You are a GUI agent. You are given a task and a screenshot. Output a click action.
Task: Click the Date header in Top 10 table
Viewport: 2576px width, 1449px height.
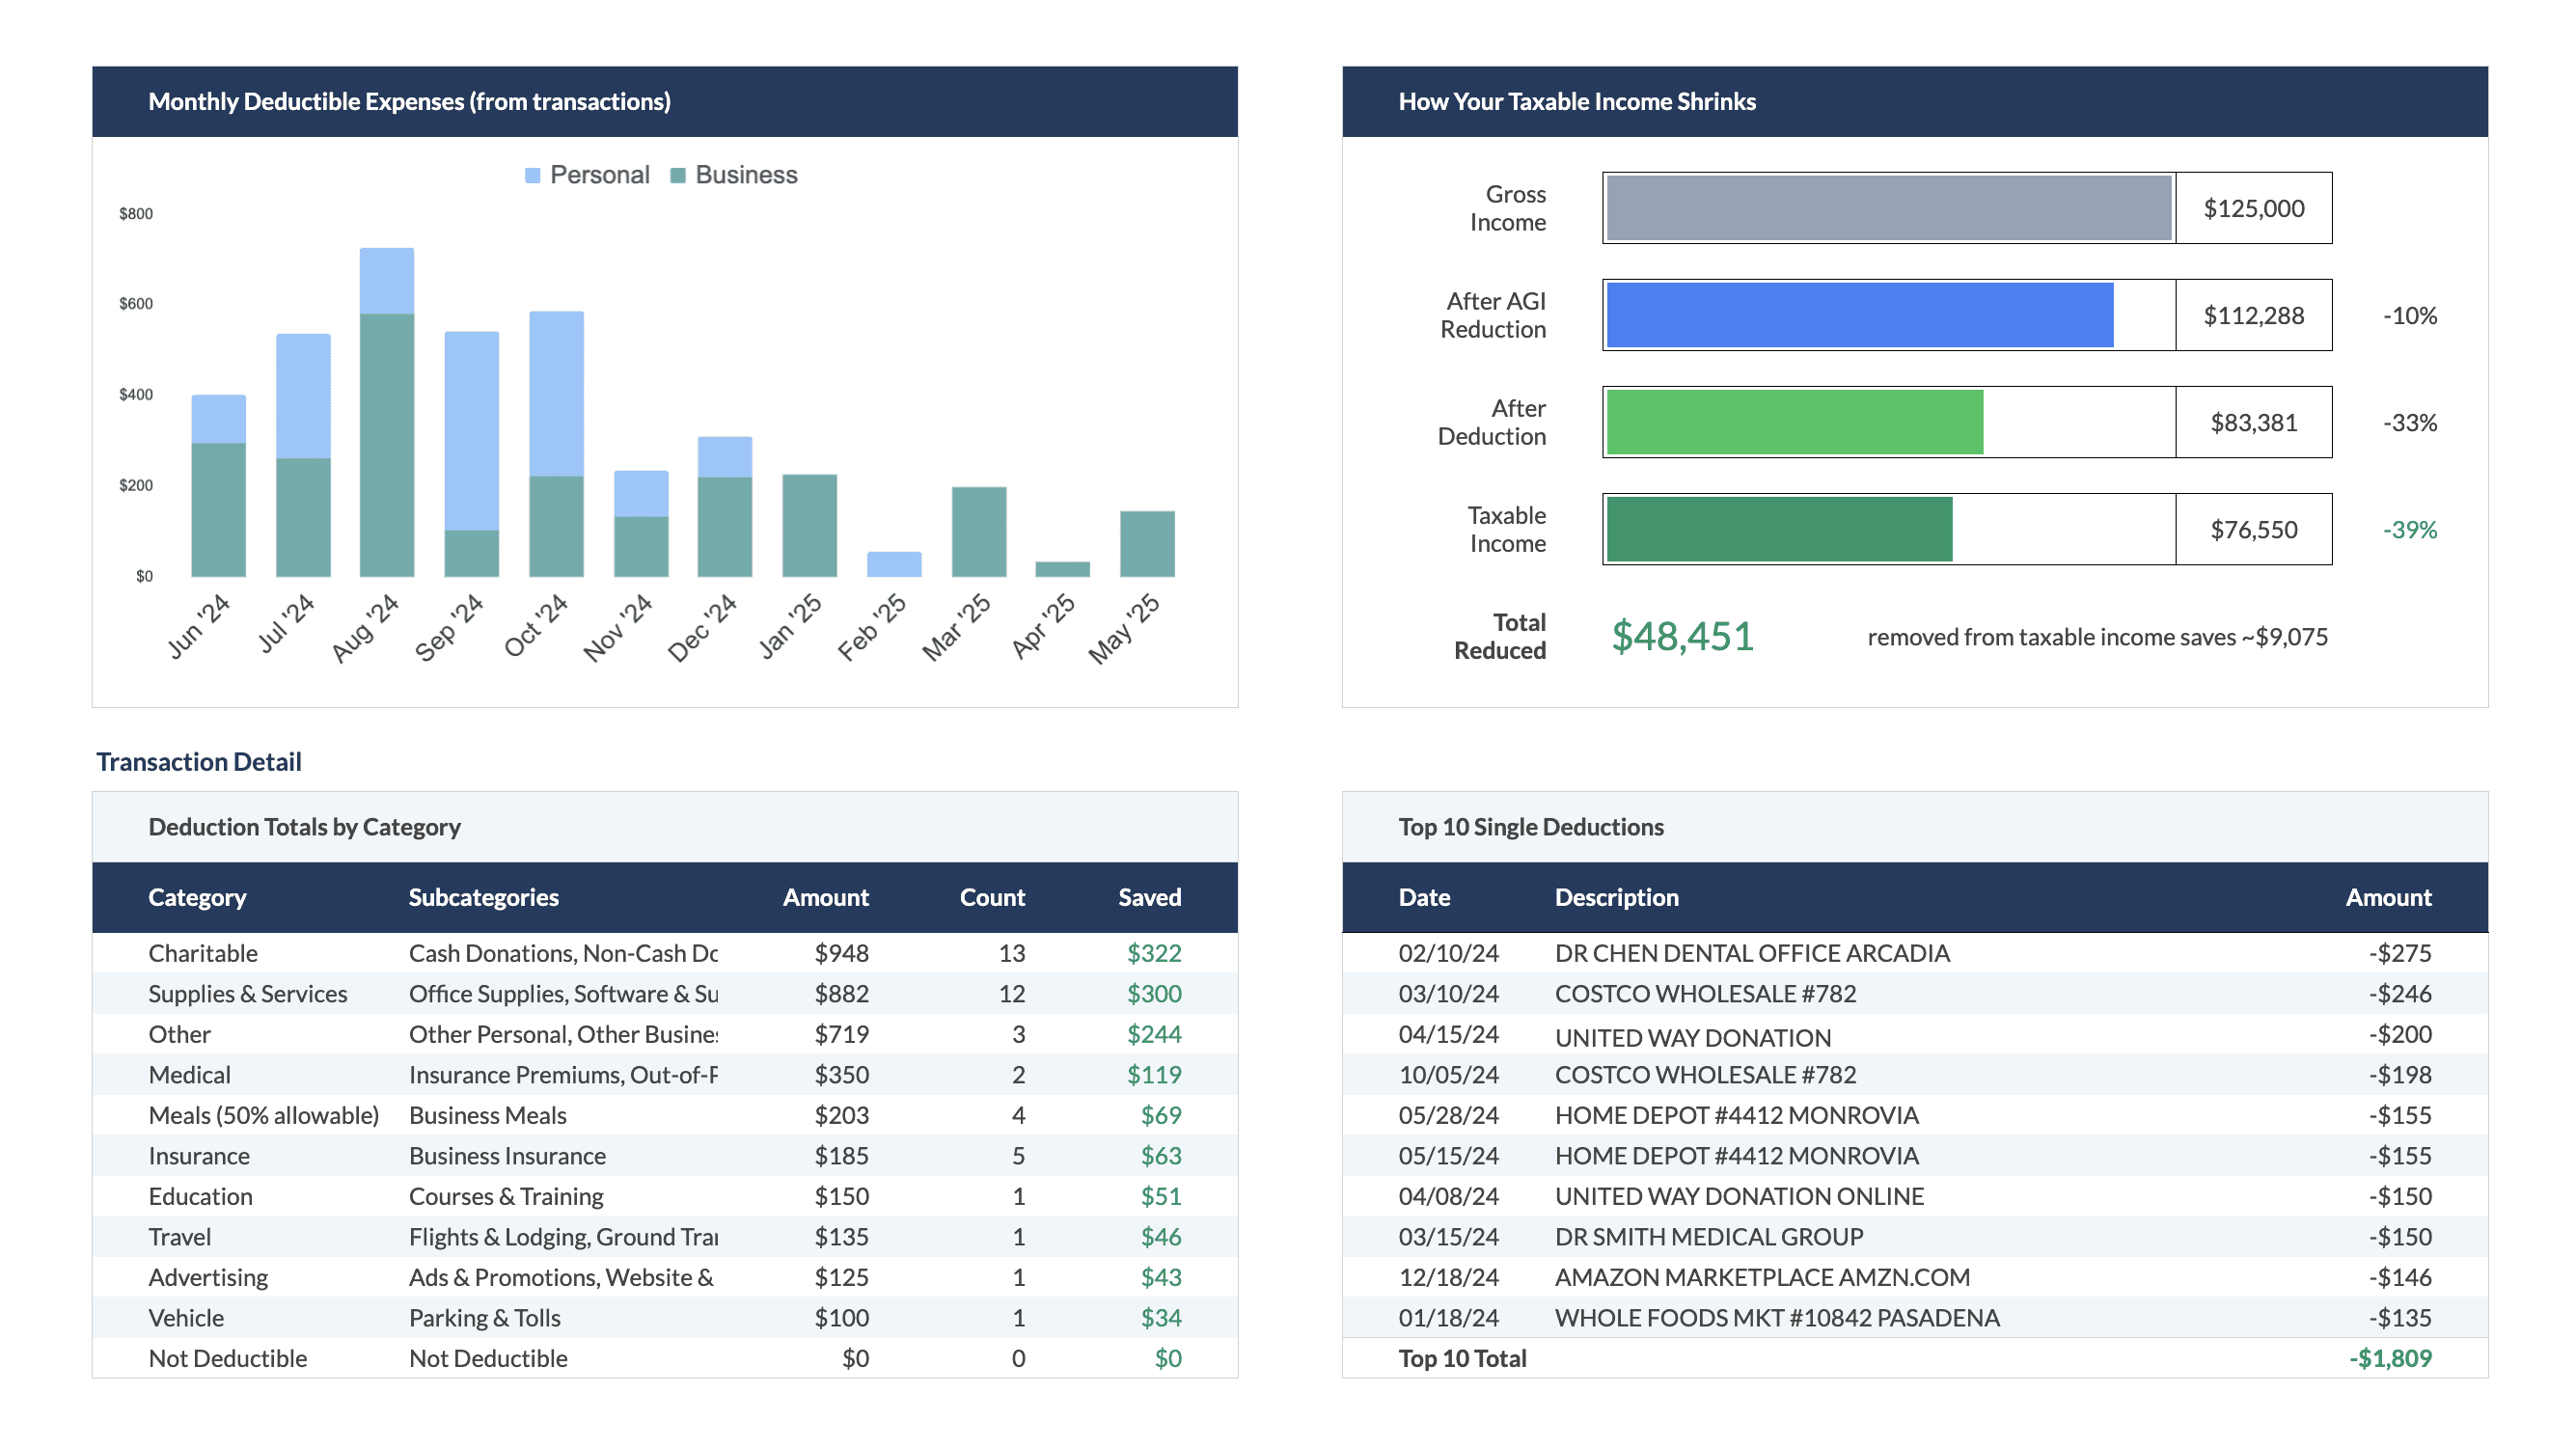[x=1424, y=897]
